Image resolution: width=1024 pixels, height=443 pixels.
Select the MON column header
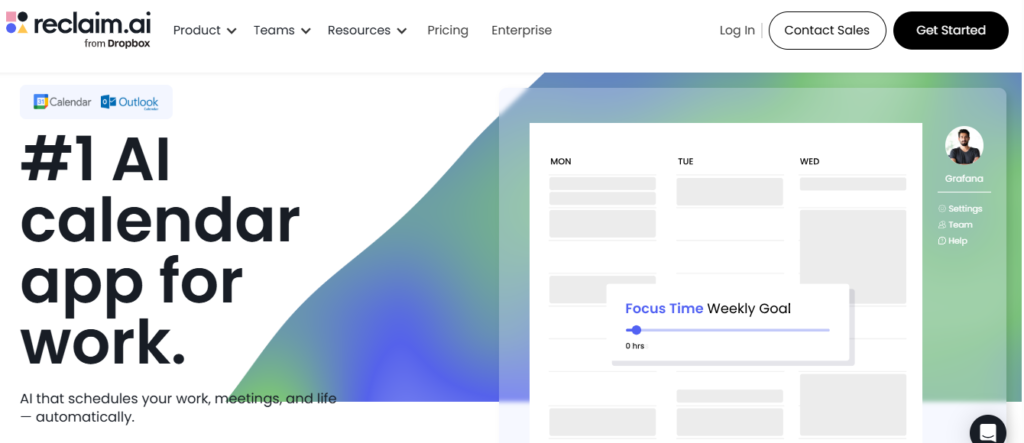(x=561, y=161)
